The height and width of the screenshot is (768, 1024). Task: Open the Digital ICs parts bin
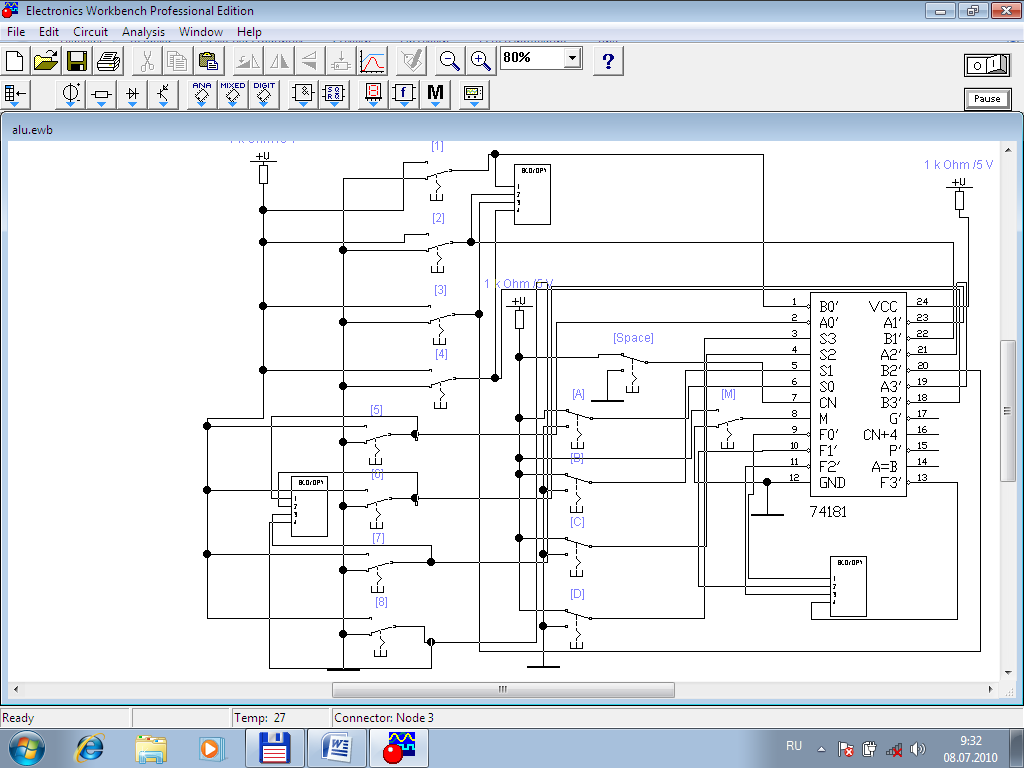(264, 95)
